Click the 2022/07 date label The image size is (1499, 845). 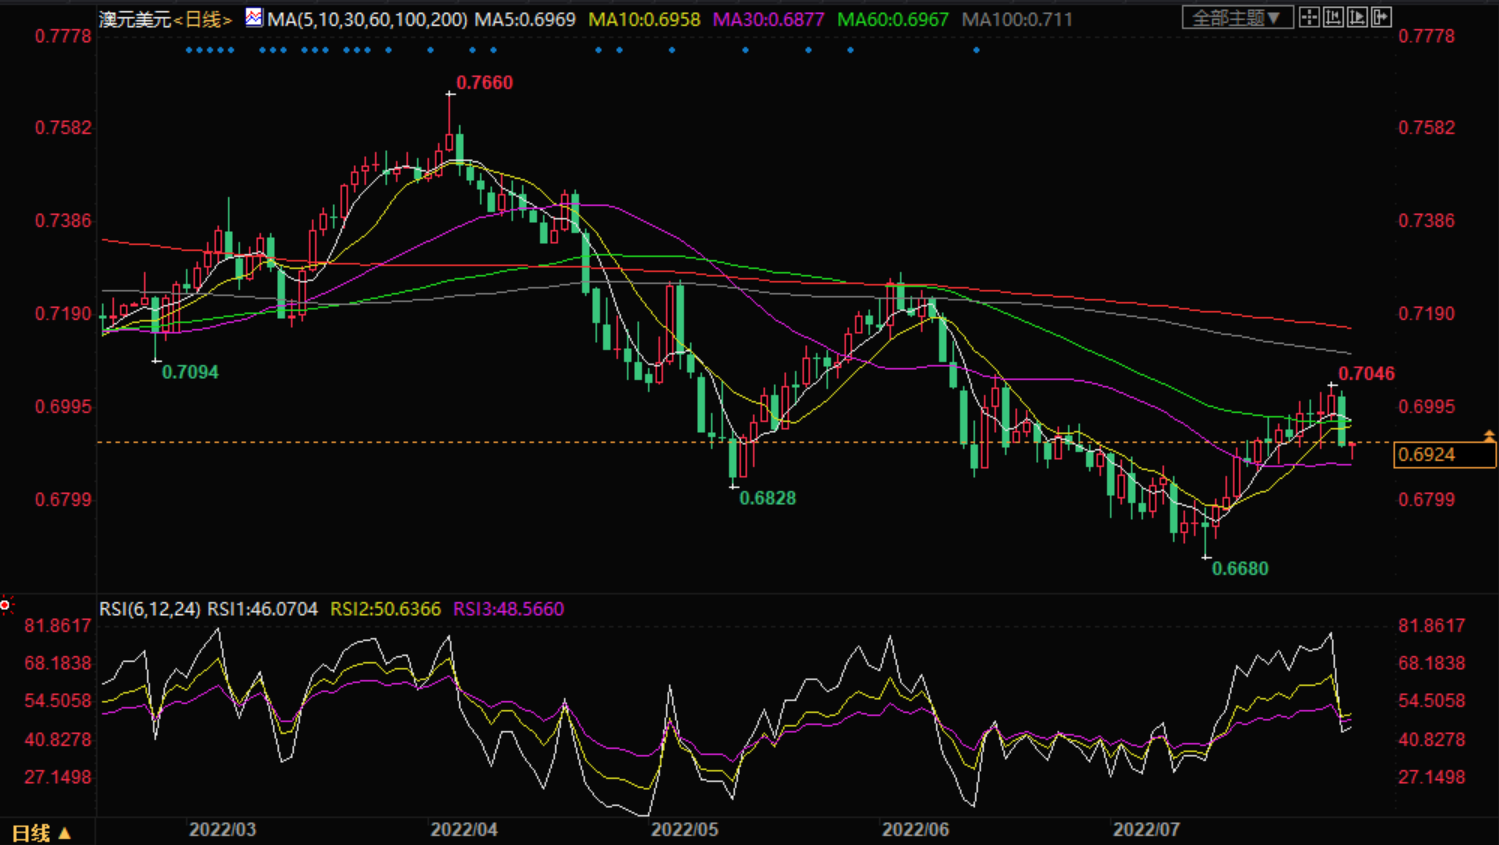(x=1146, y=830)
